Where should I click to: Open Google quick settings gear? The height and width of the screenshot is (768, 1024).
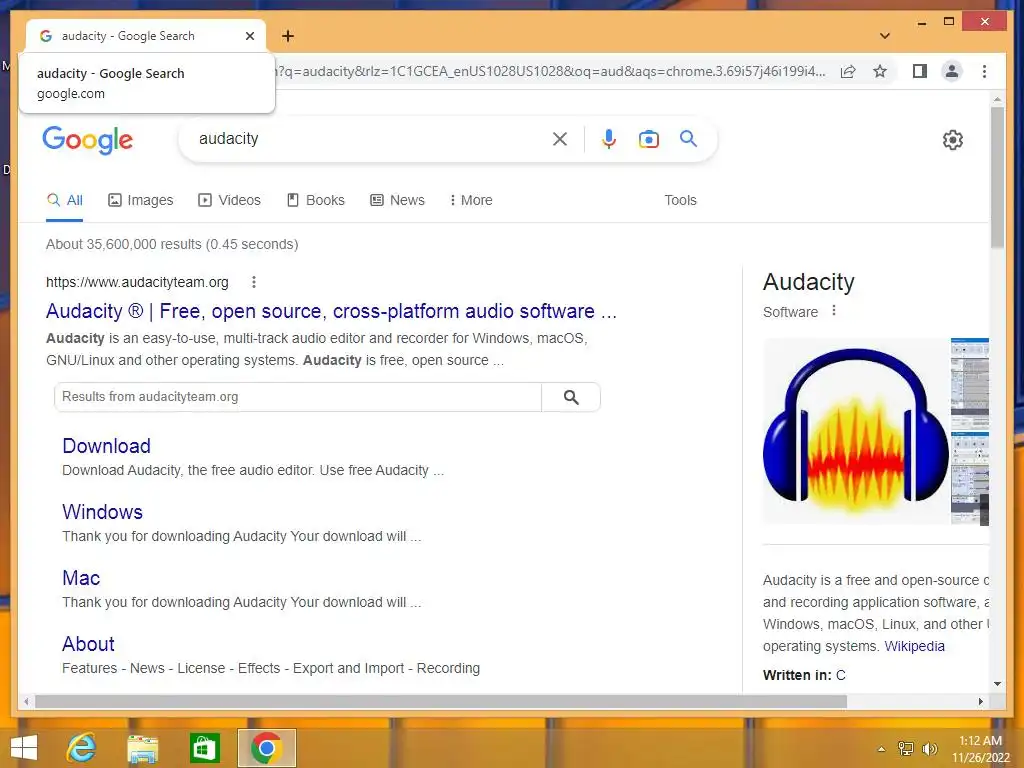point(953,140)
